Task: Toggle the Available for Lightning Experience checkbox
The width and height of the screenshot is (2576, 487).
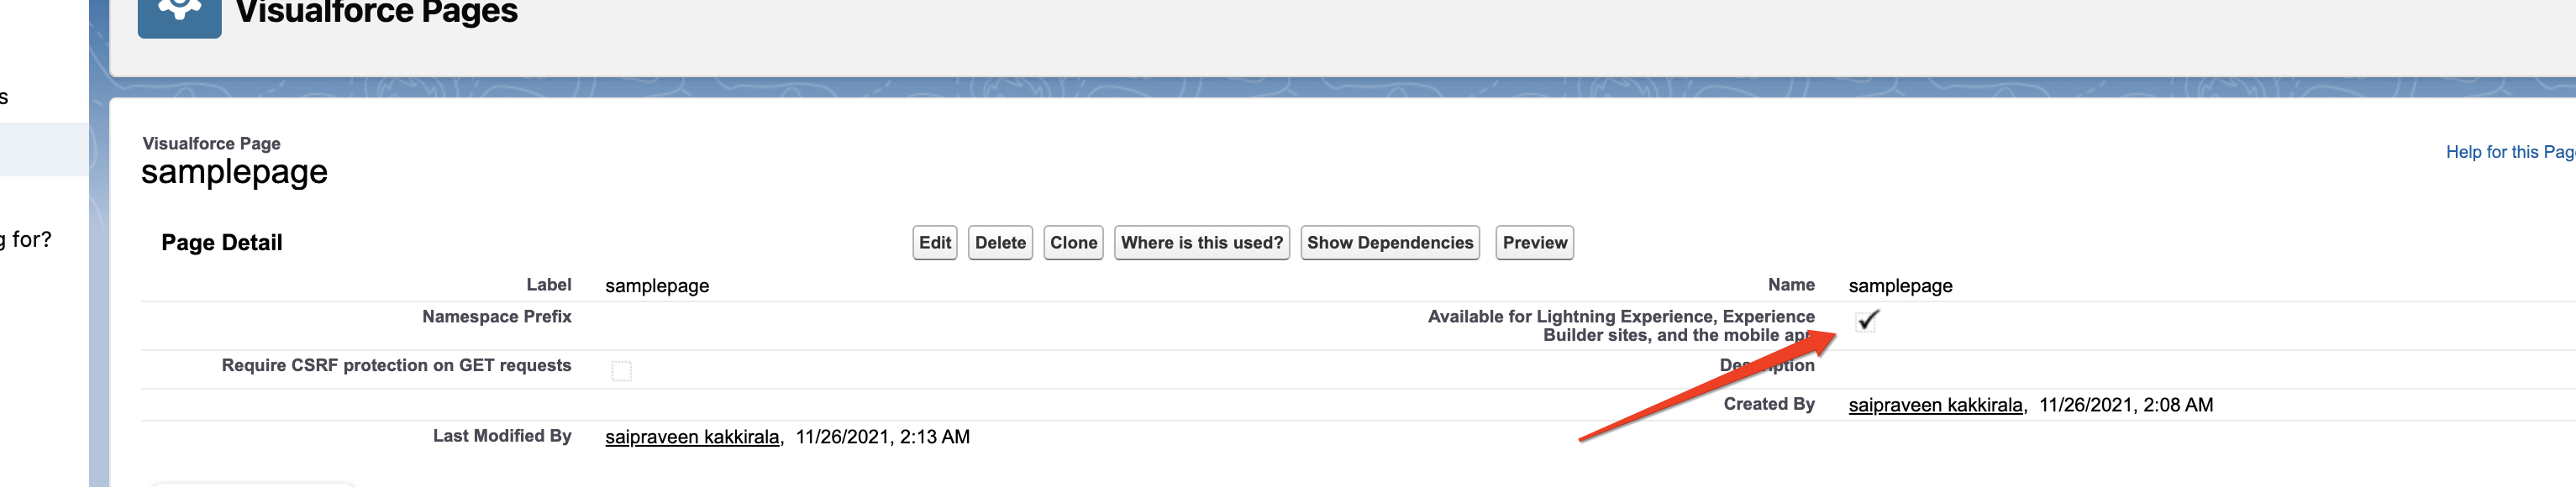Action: tap(1866, 321)
